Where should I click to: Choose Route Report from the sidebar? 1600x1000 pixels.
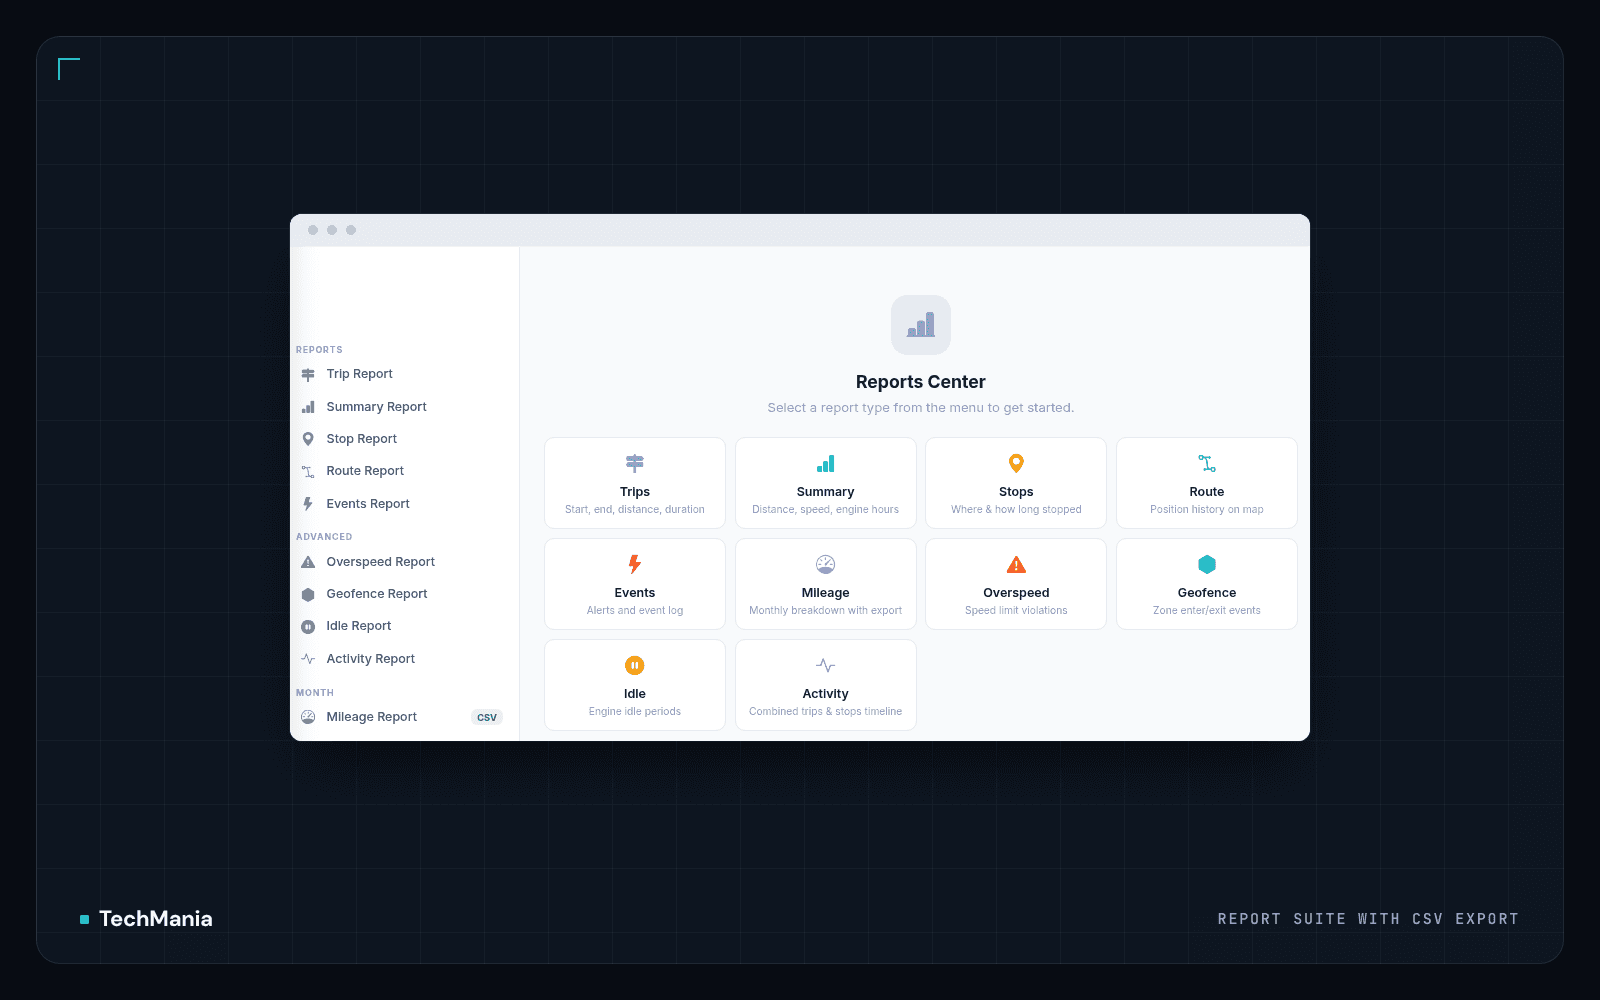coord(405,471)
